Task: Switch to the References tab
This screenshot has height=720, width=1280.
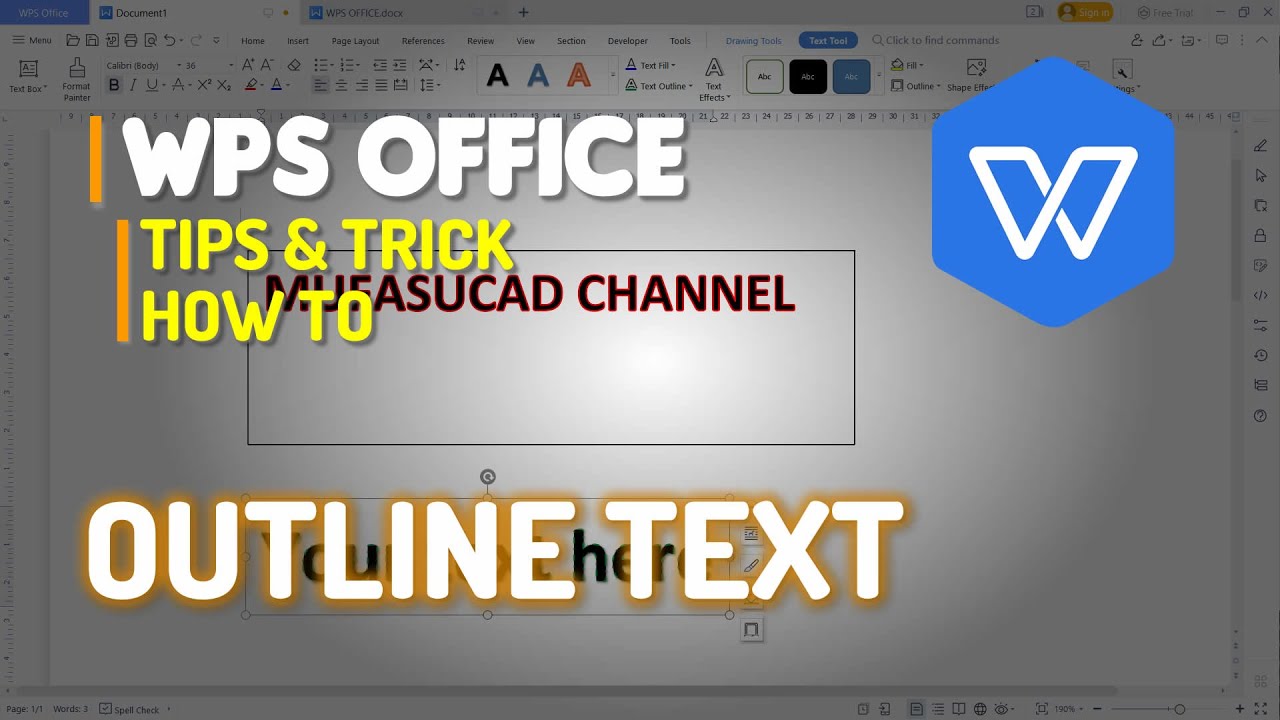Action: (423, 41)
